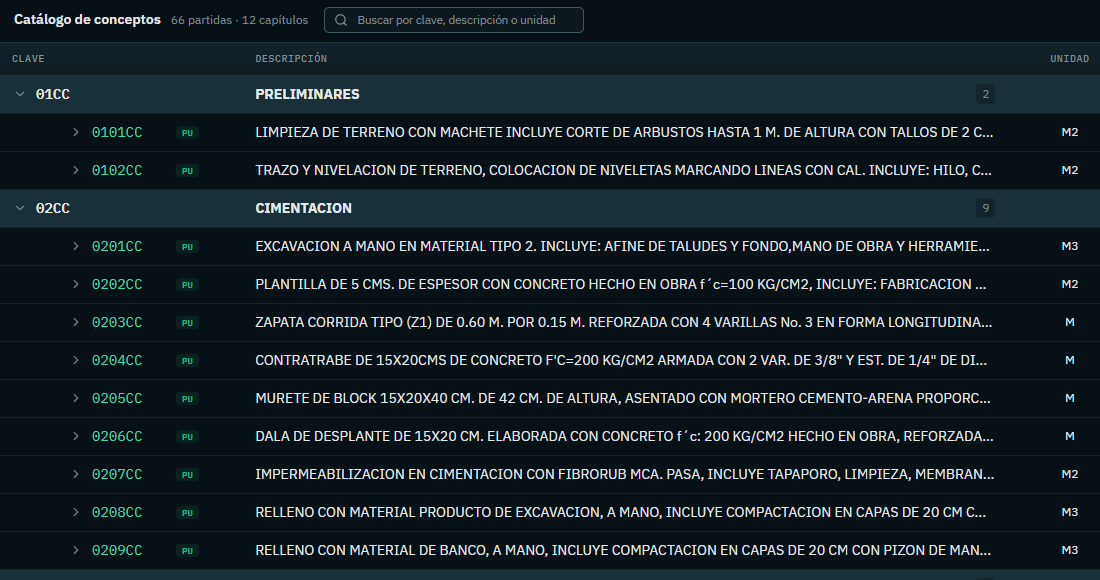Viewport: 1100px width, 580px height.
Task: Click the PU badge of 0209CC
Action: (x=187, y=551)
